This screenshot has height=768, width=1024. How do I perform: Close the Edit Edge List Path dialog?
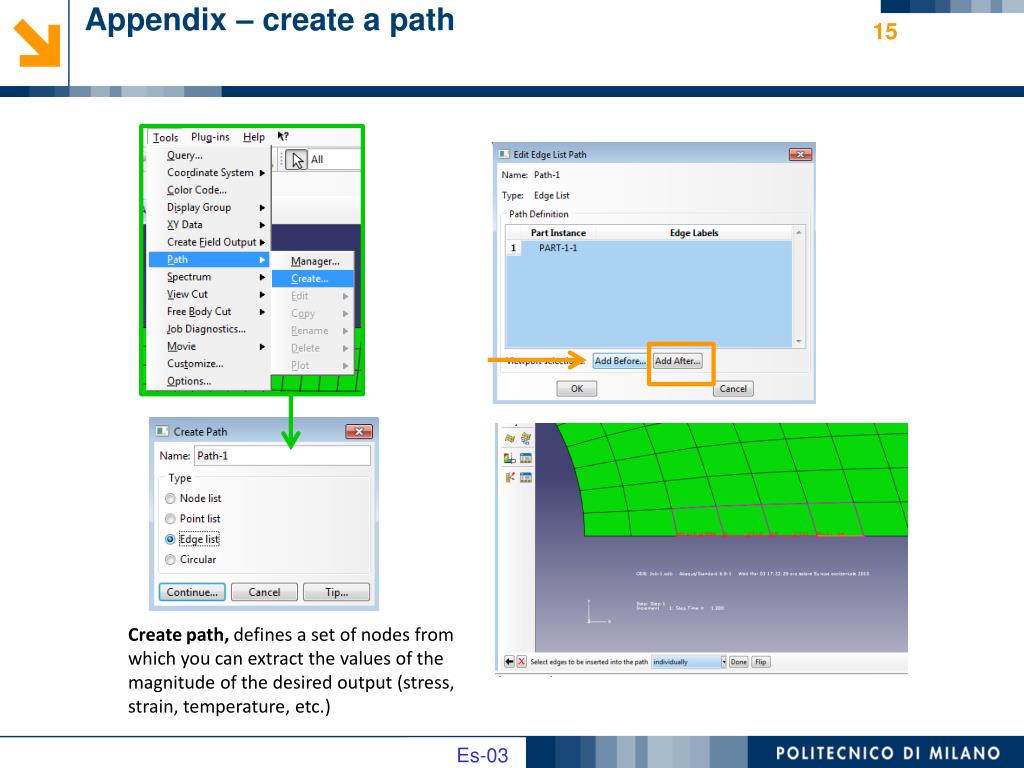click(x=800, y=154)
